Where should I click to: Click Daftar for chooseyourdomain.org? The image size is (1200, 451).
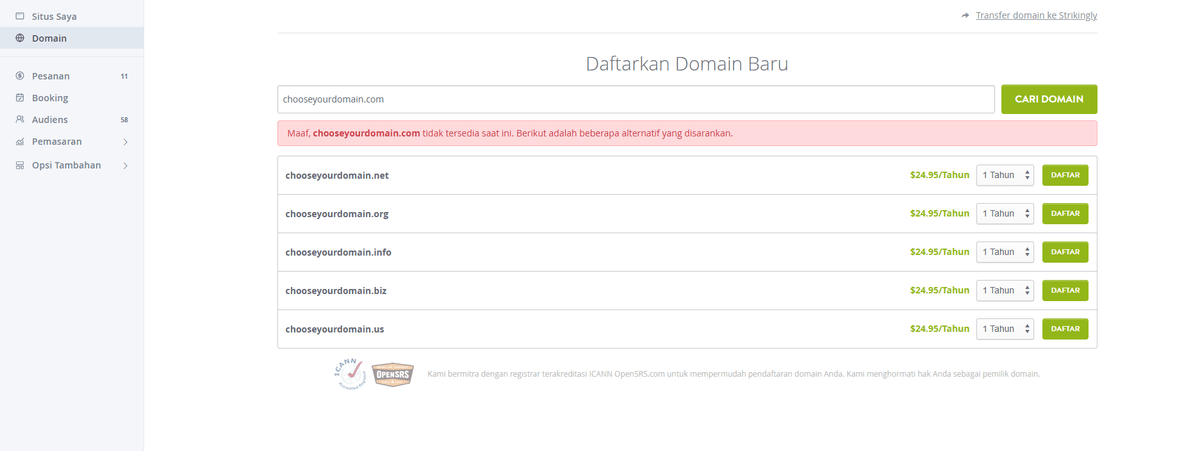[1065, 213]
